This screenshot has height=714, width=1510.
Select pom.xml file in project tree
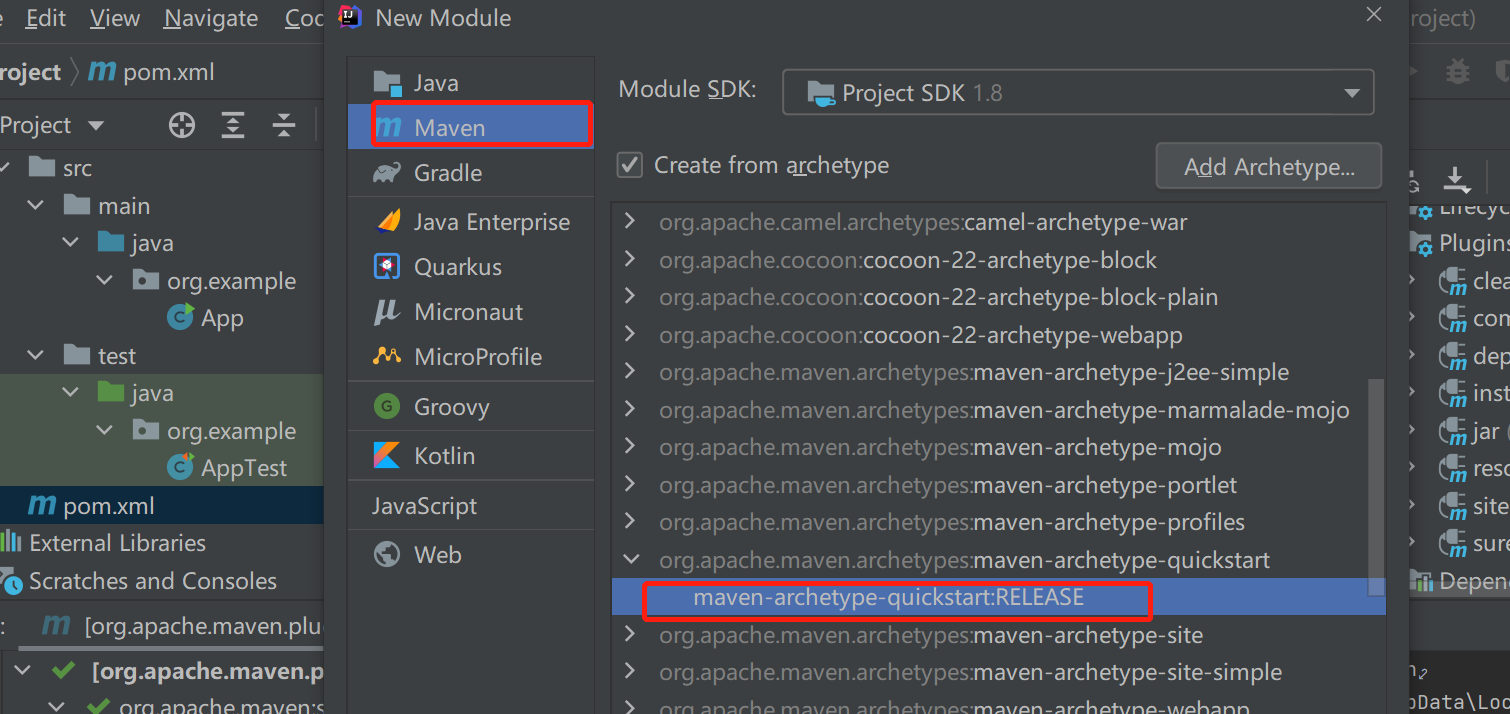[x=109, y=506]
